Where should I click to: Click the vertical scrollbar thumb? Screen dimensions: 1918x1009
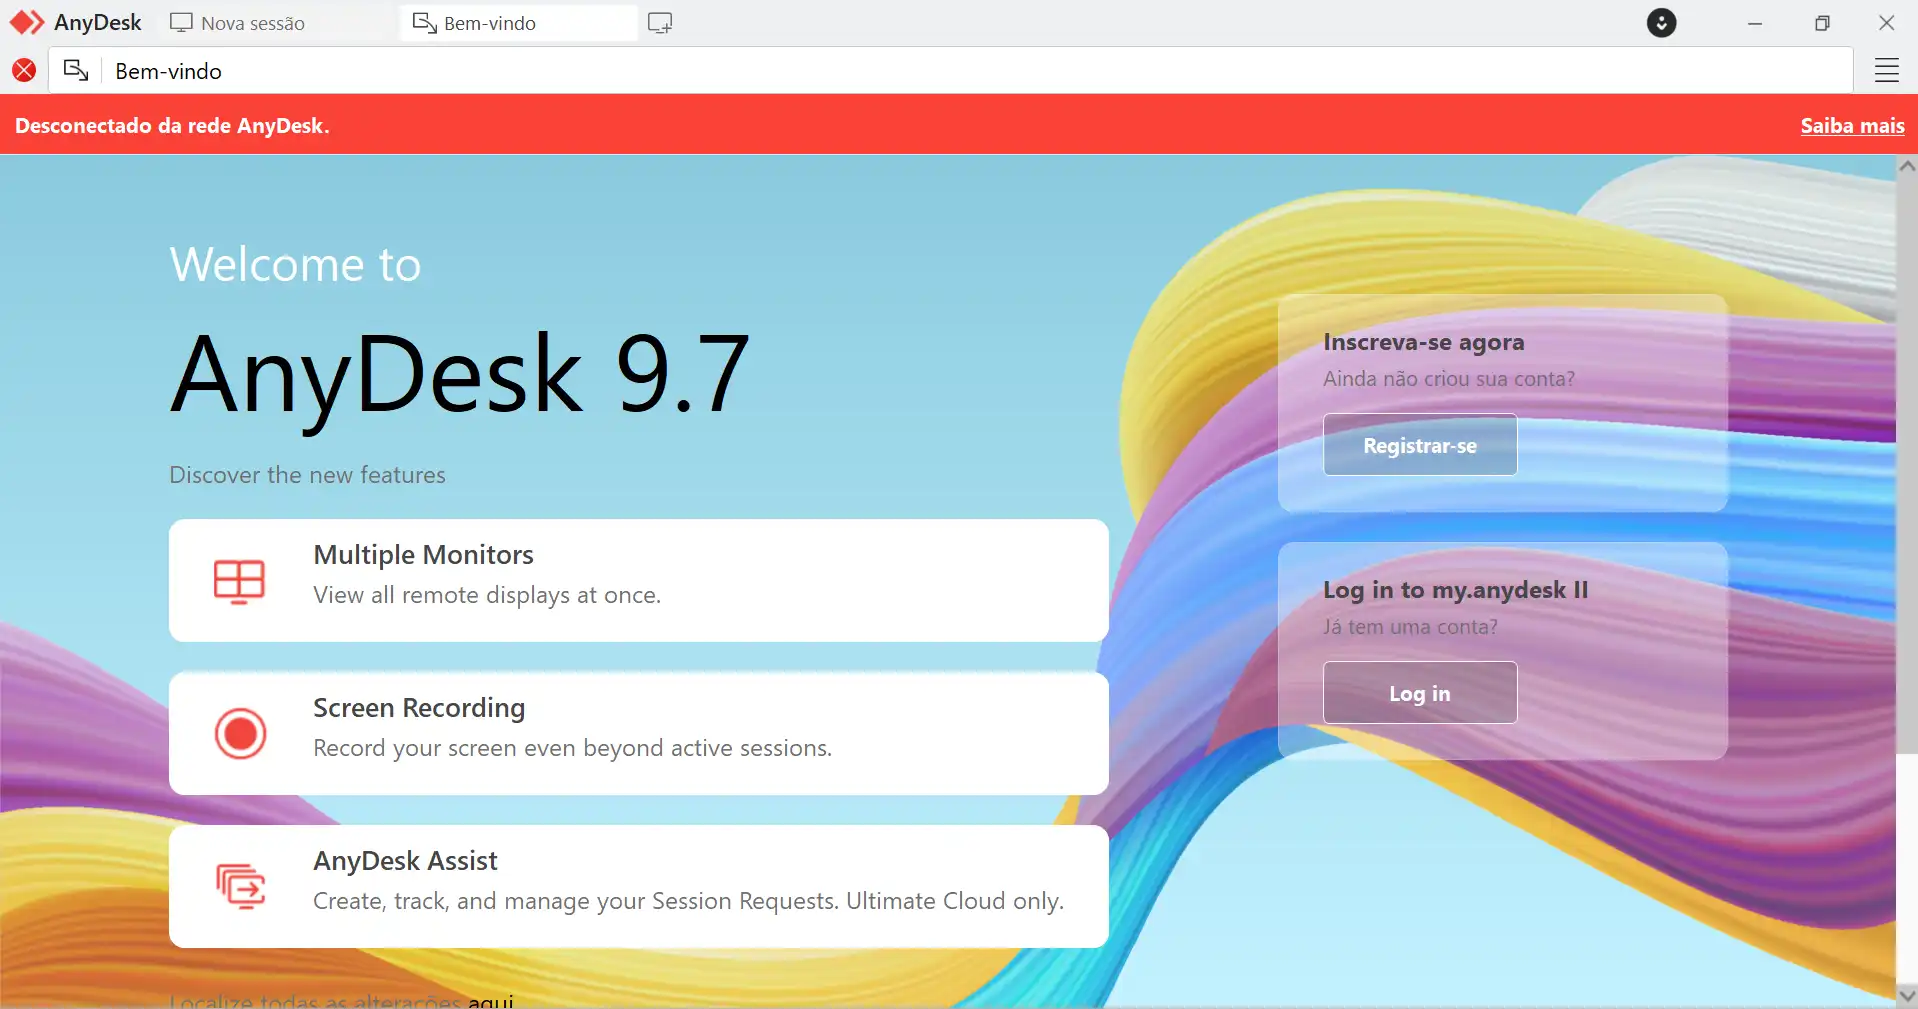pos(1907,465)
